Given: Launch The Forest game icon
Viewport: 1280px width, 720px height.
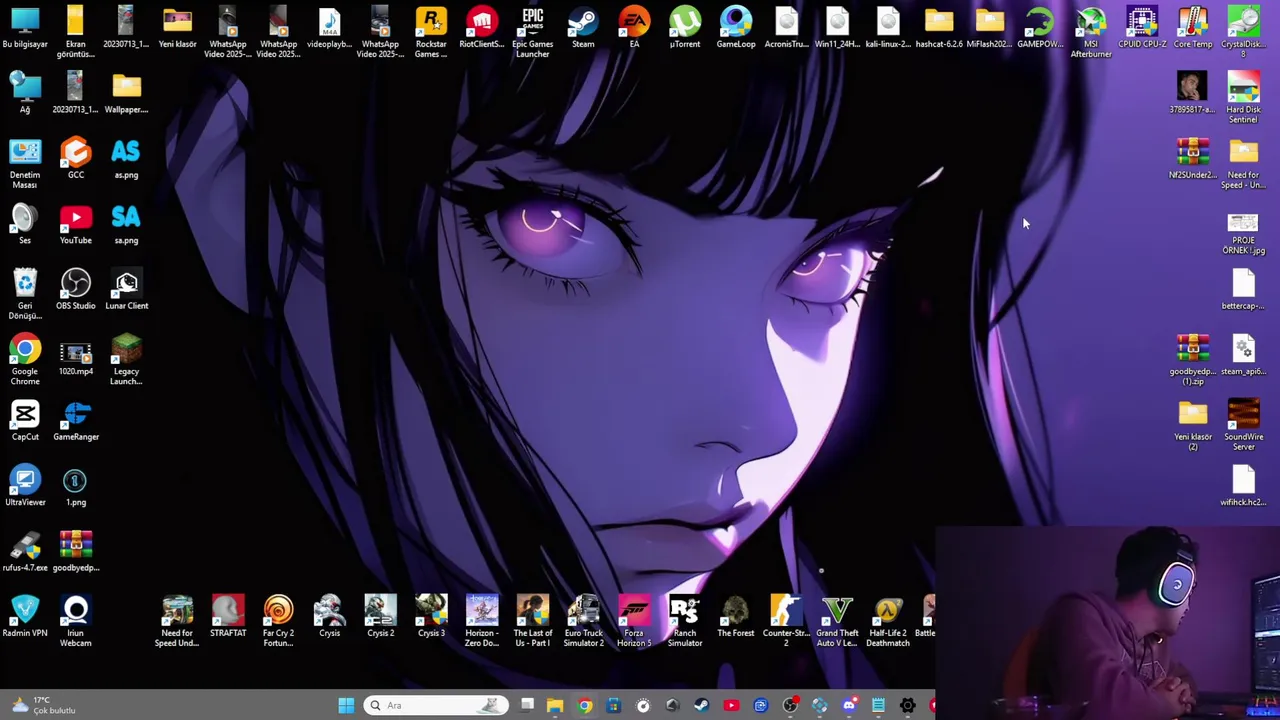Looking at the screenshot, I should [x=736, y=617].
